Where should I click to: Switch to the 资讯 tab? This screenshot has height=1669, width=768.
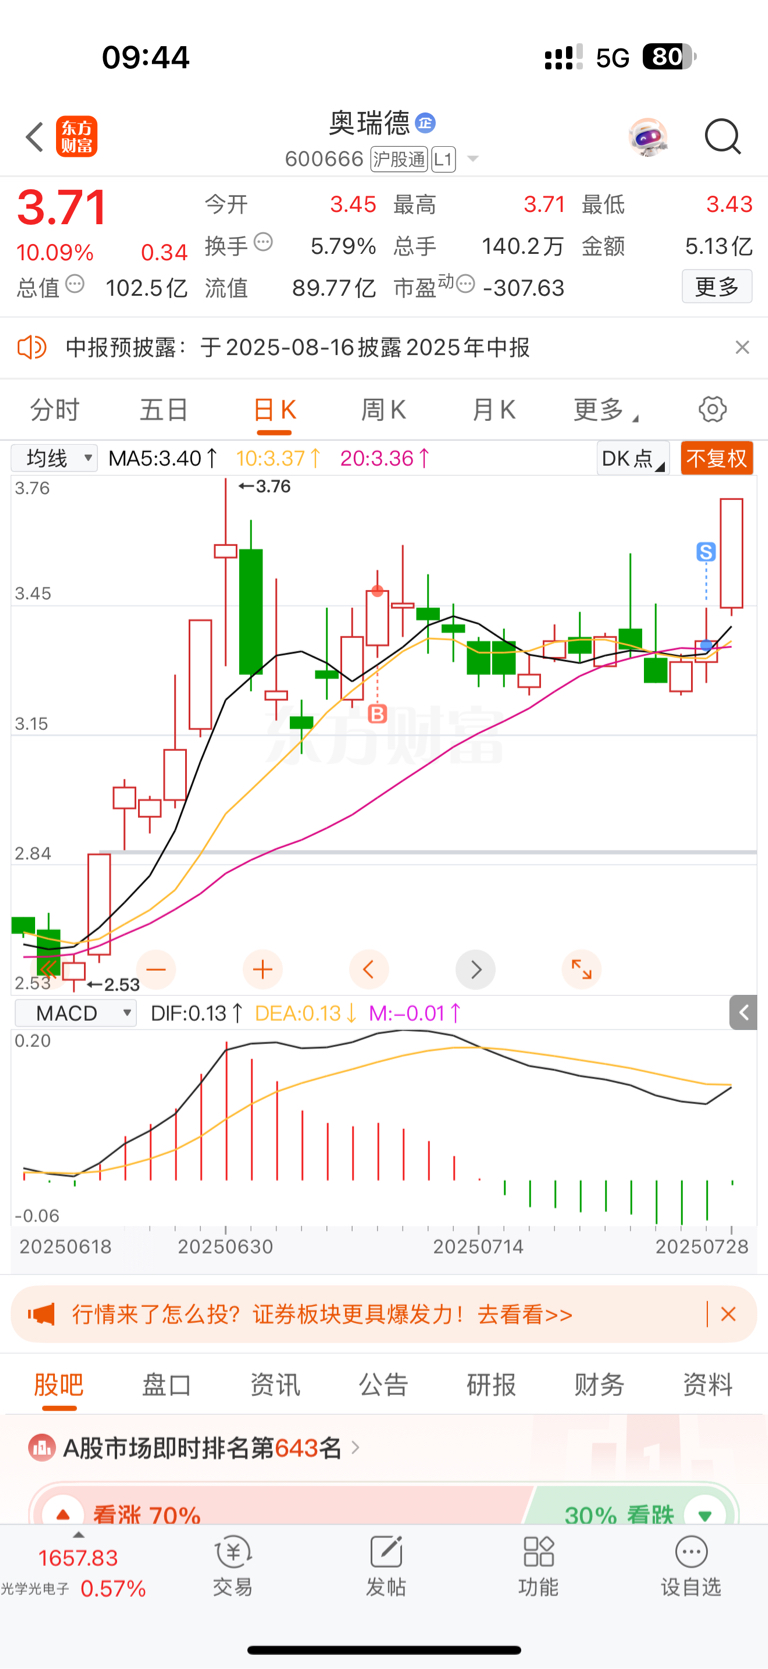[275, 1385]
